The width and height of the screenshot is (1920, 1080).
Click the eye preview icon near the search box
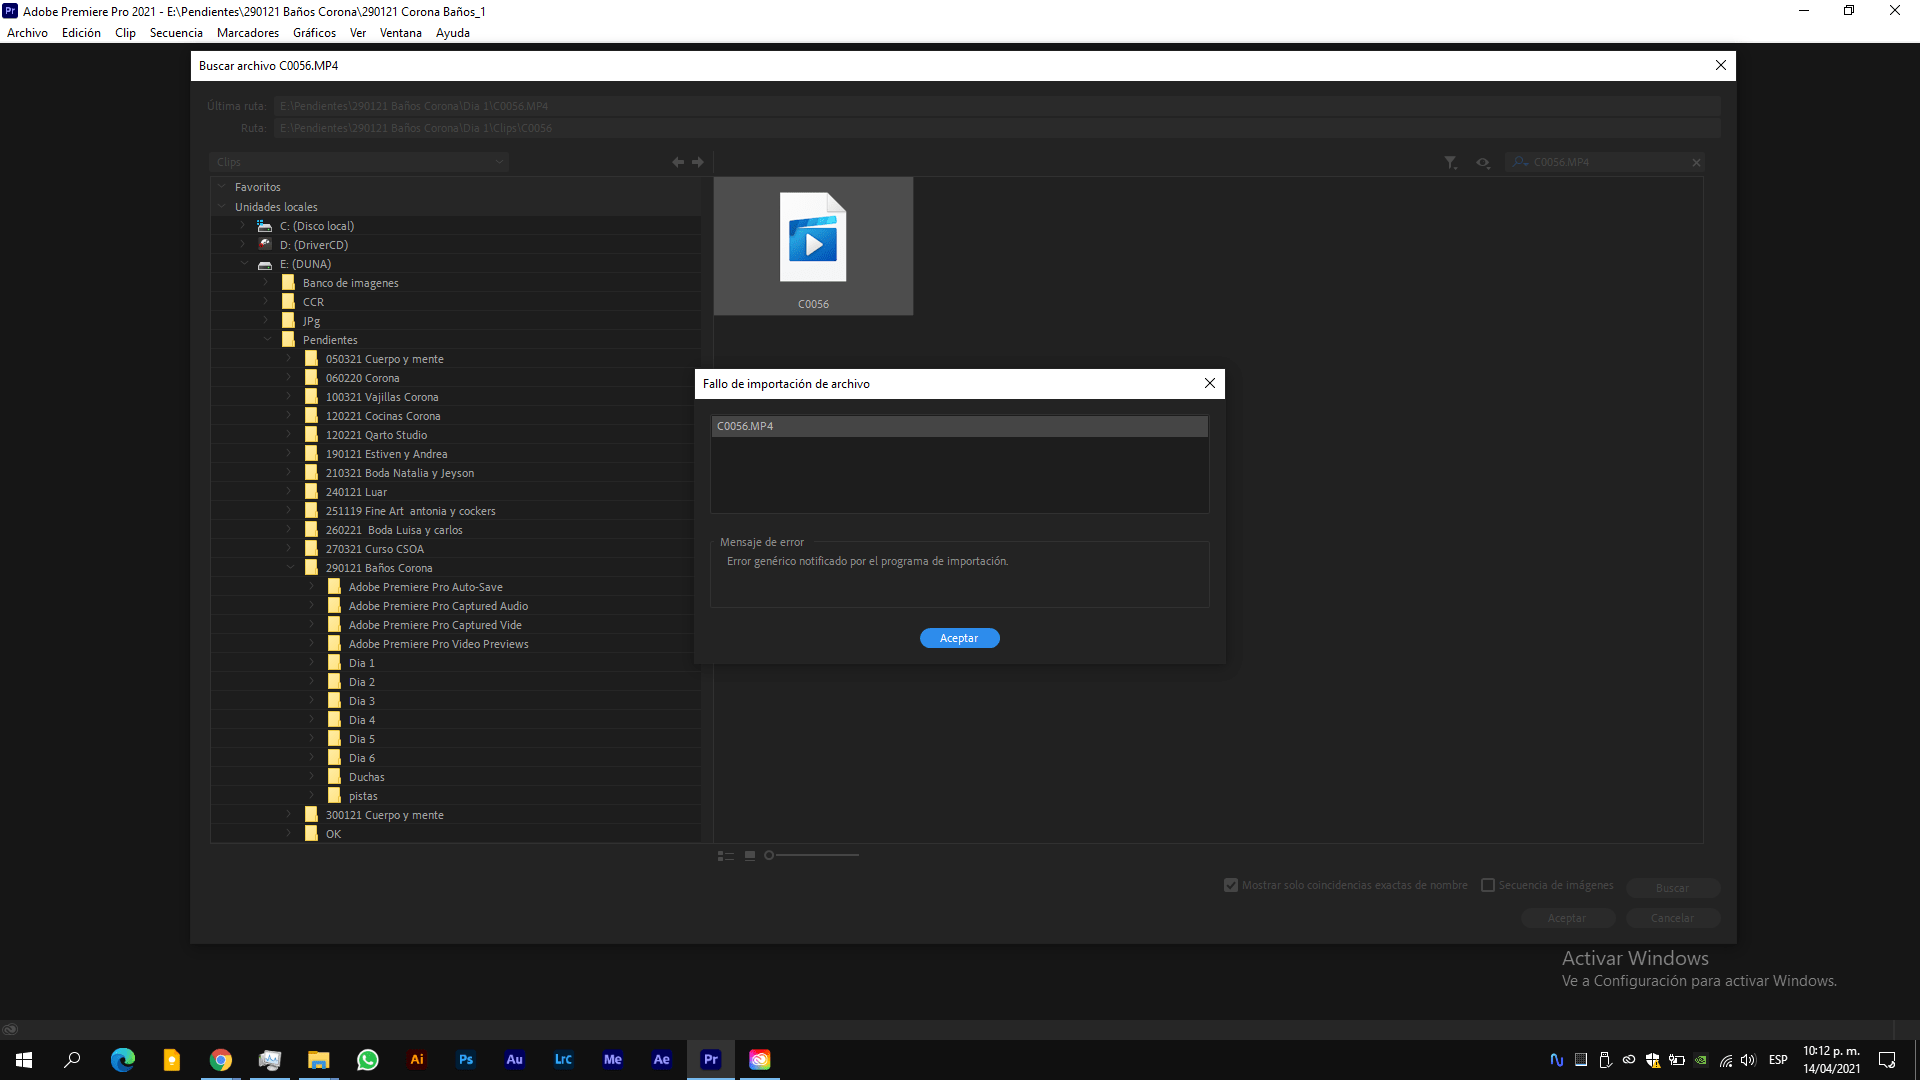coord(1483,162)
